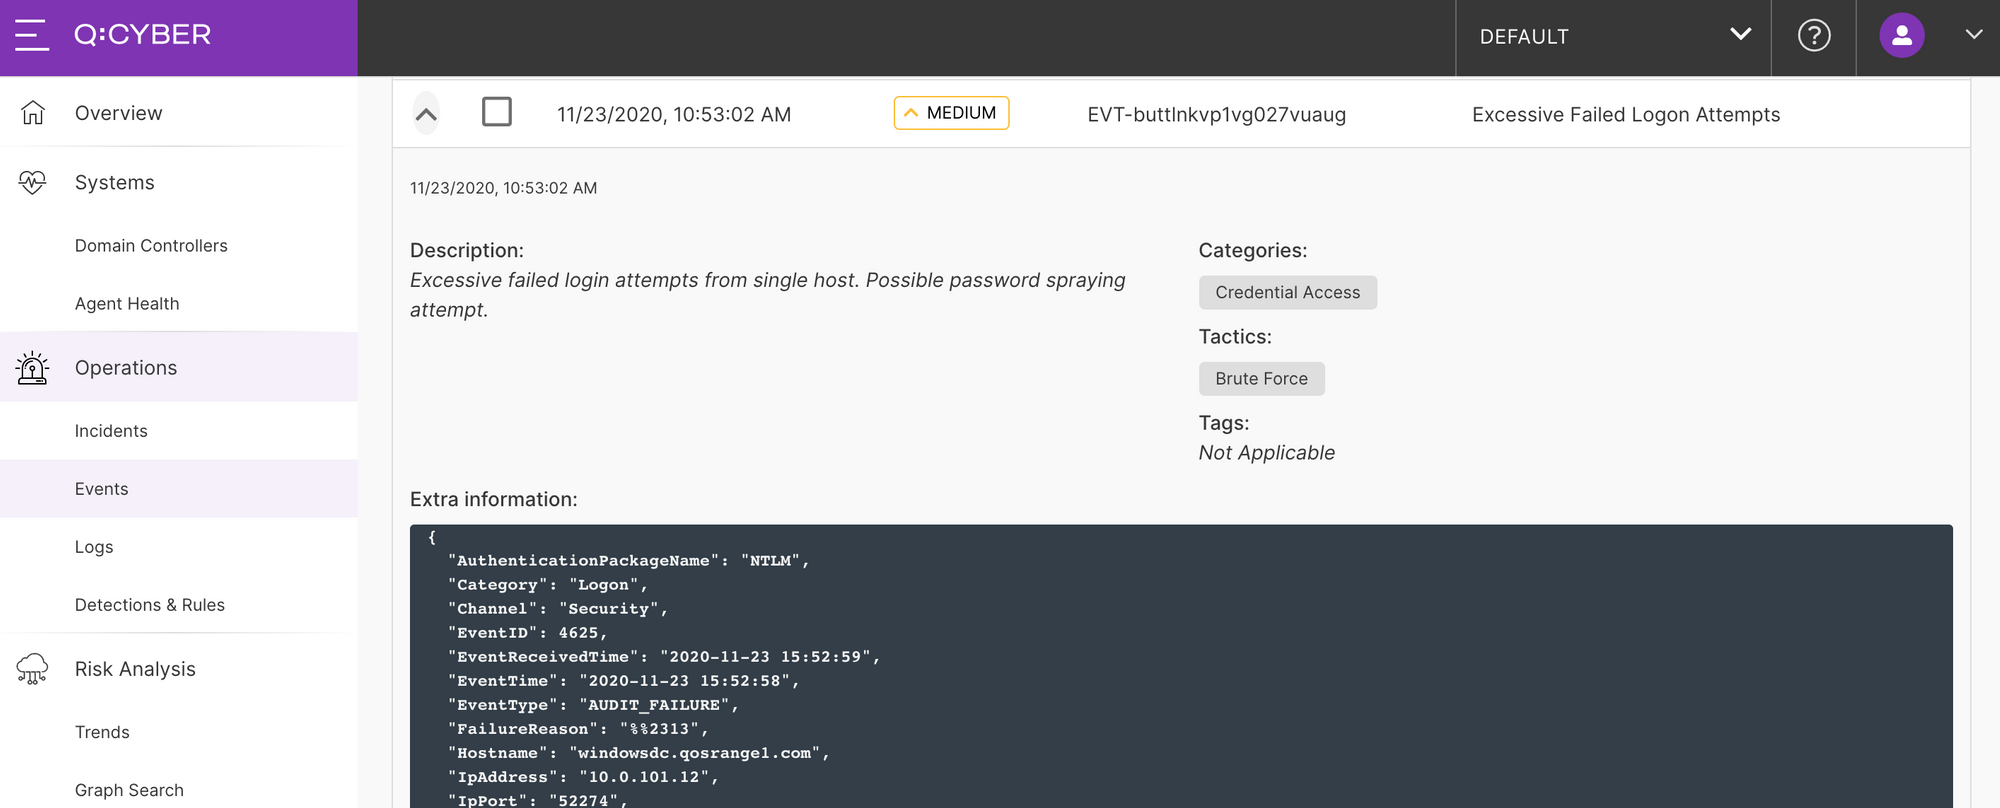
Task: Click the Systems heartbeat icon
Action: tap(33, 182)
